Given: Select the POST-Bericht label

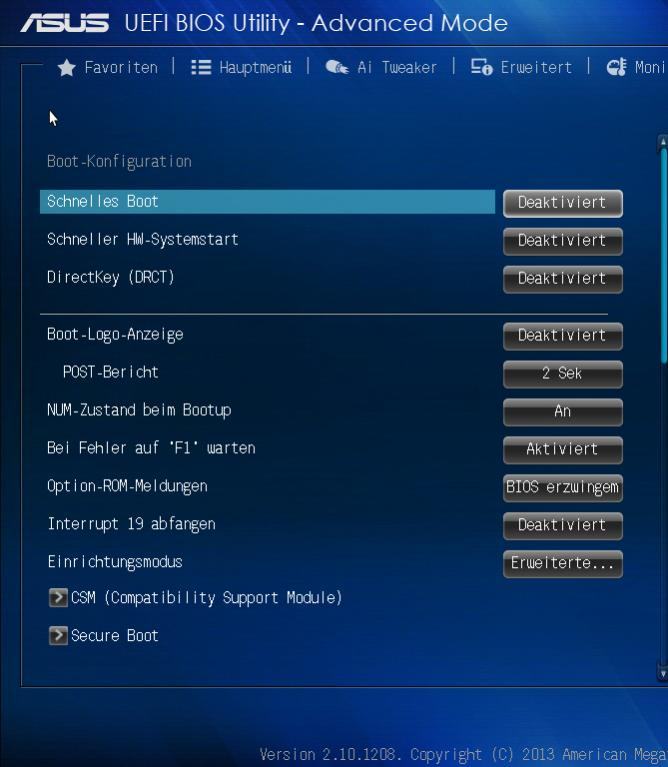Looking at the screenshot, I should (x=111, y=372).
